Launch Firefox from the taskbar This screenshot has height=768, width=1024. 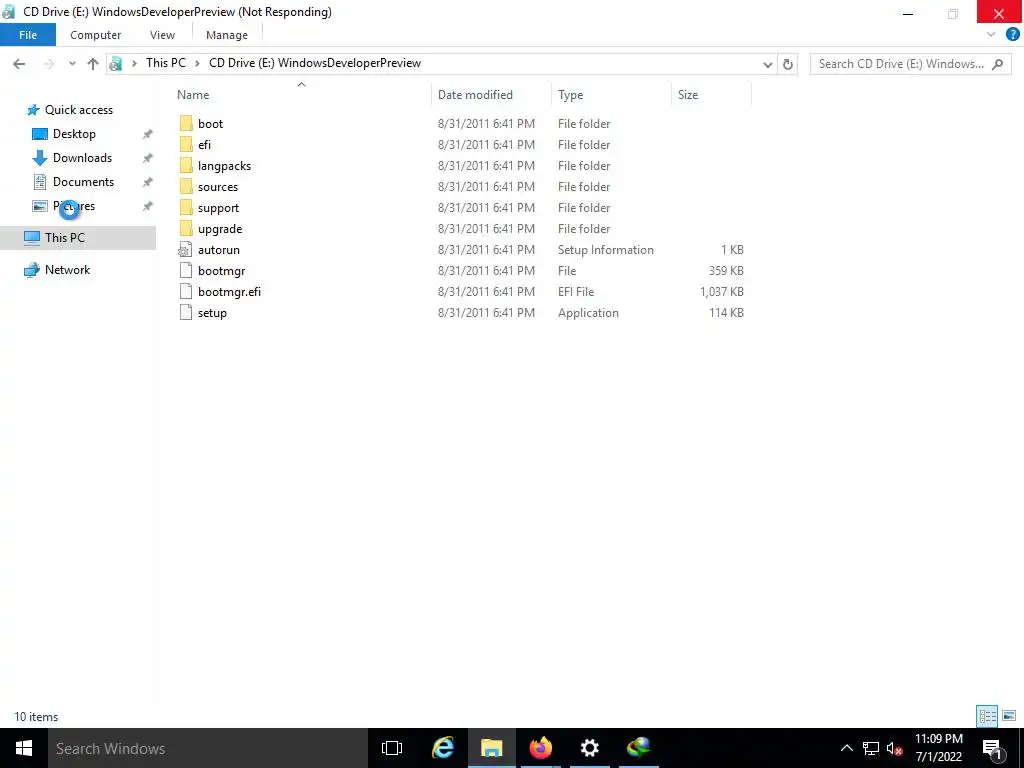pos(540,748)
